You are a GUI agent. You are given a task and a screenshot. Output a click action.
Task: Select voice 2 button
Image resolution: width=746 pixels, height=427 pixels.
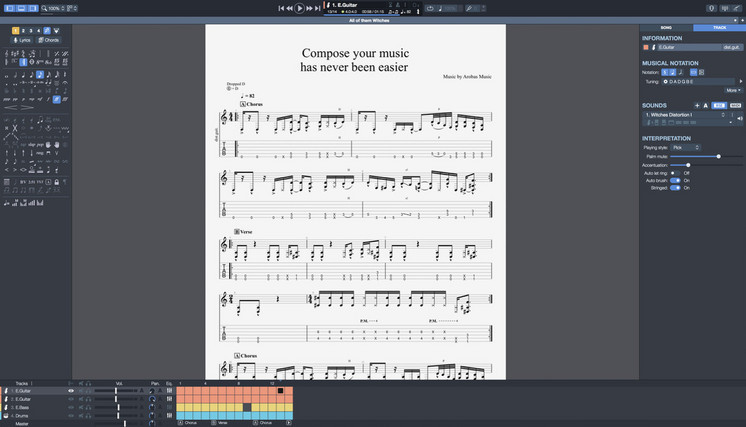23,30
